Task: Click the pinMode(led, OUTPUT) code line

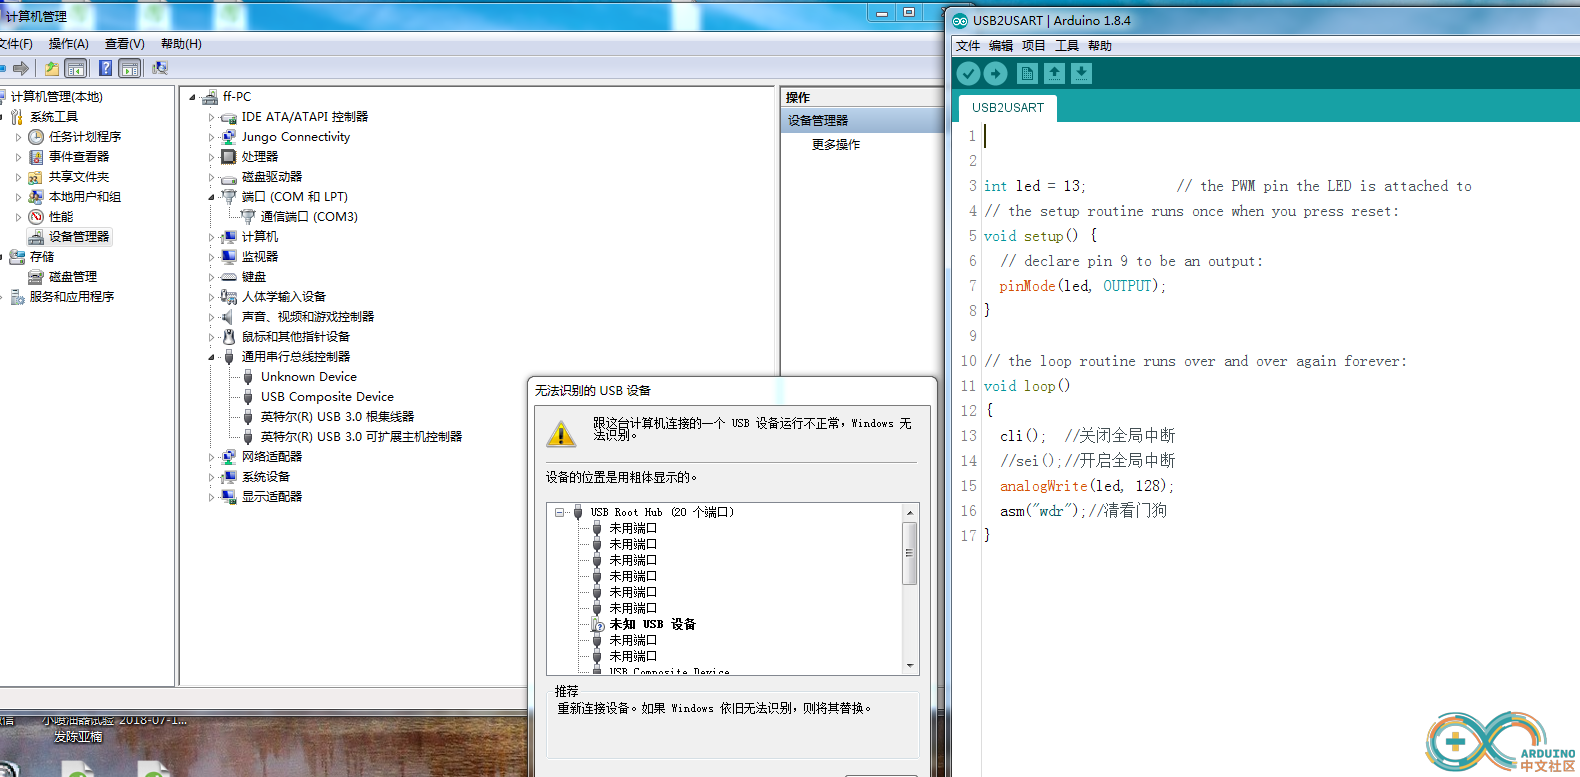Action: tap(1082, 286)
